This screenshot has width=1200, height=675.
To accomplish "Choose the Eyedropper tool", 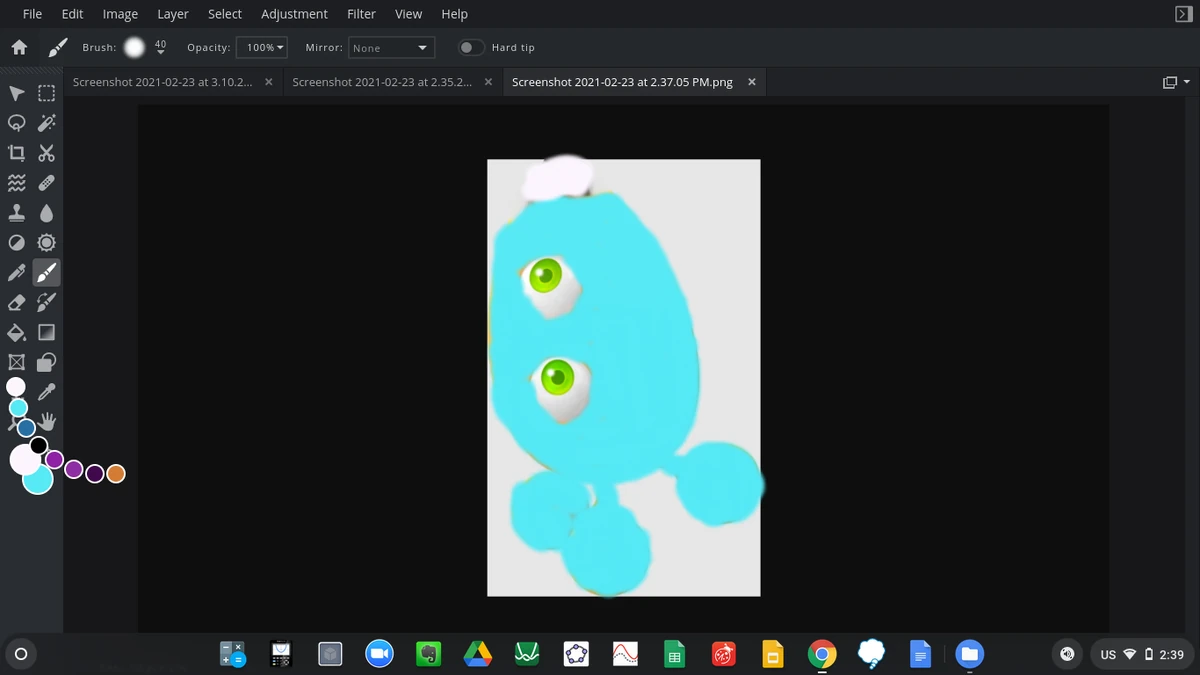I will pos(46,391).
